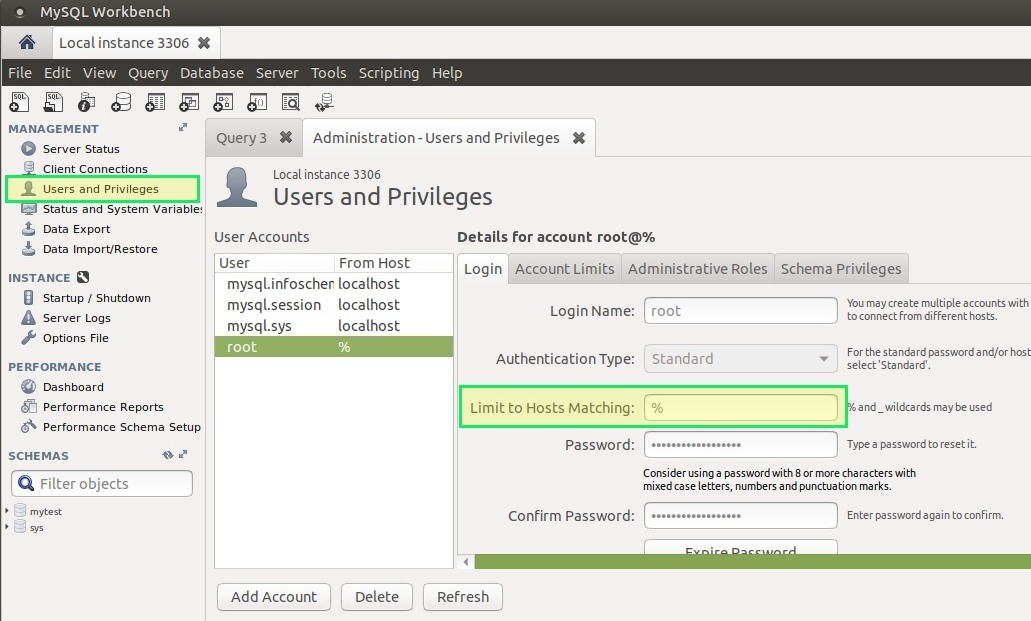
Task: Click the Filter objects search box
Action: [101, 483]
